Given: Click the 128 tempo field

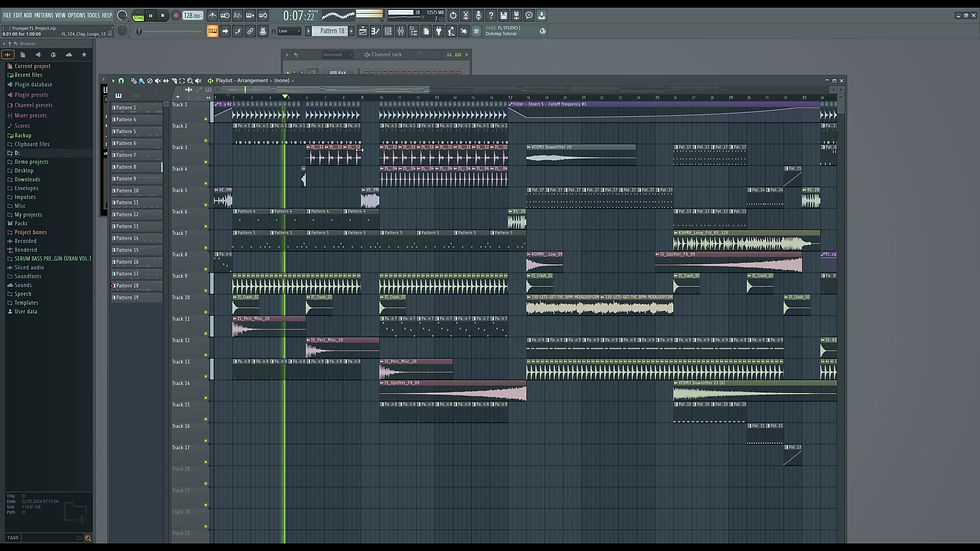Looking at the screenshot, I should click(x=192, y=16).
